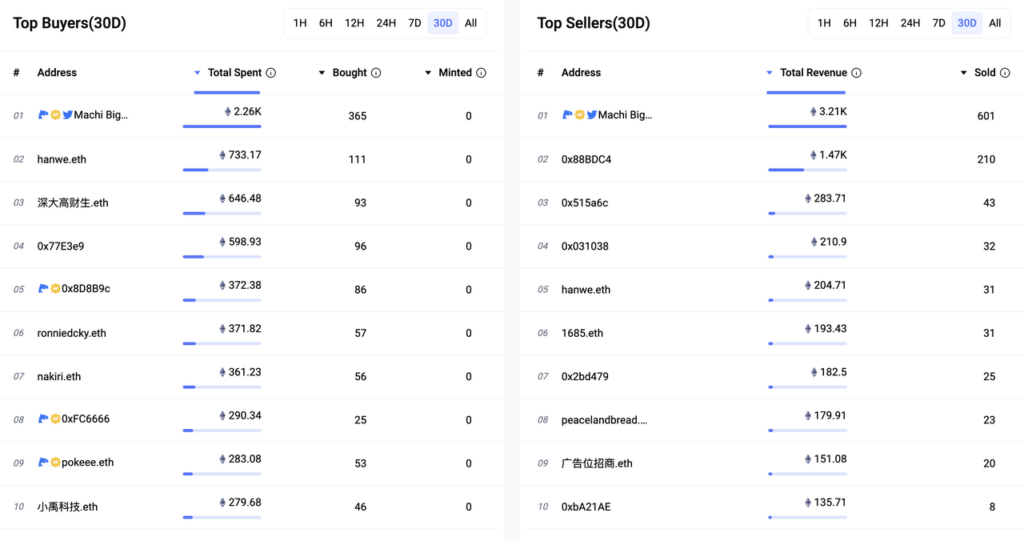1024x541 pixels.
Task: Click info icon next to Bought
Action: [x=376, y=73]
